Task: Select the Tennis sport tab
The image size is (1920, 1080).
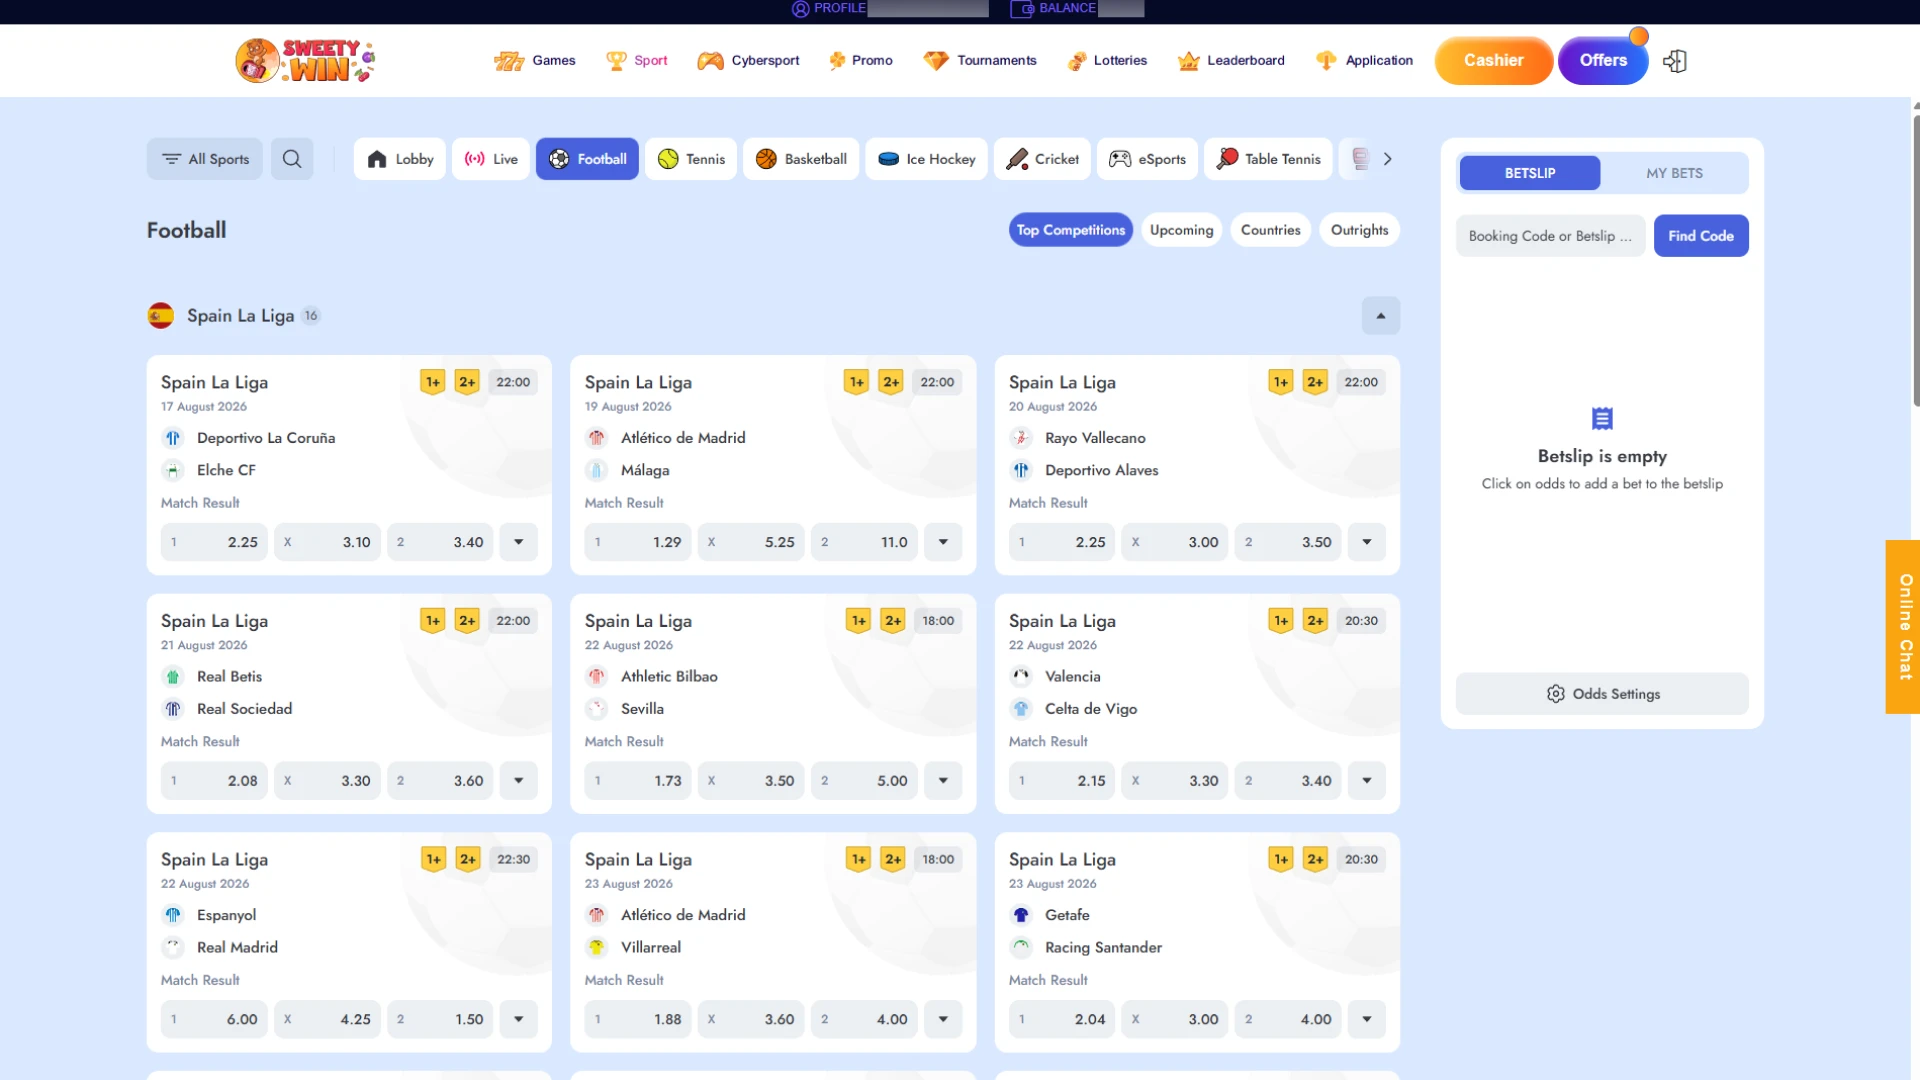Action: click(x=691, y=159)
